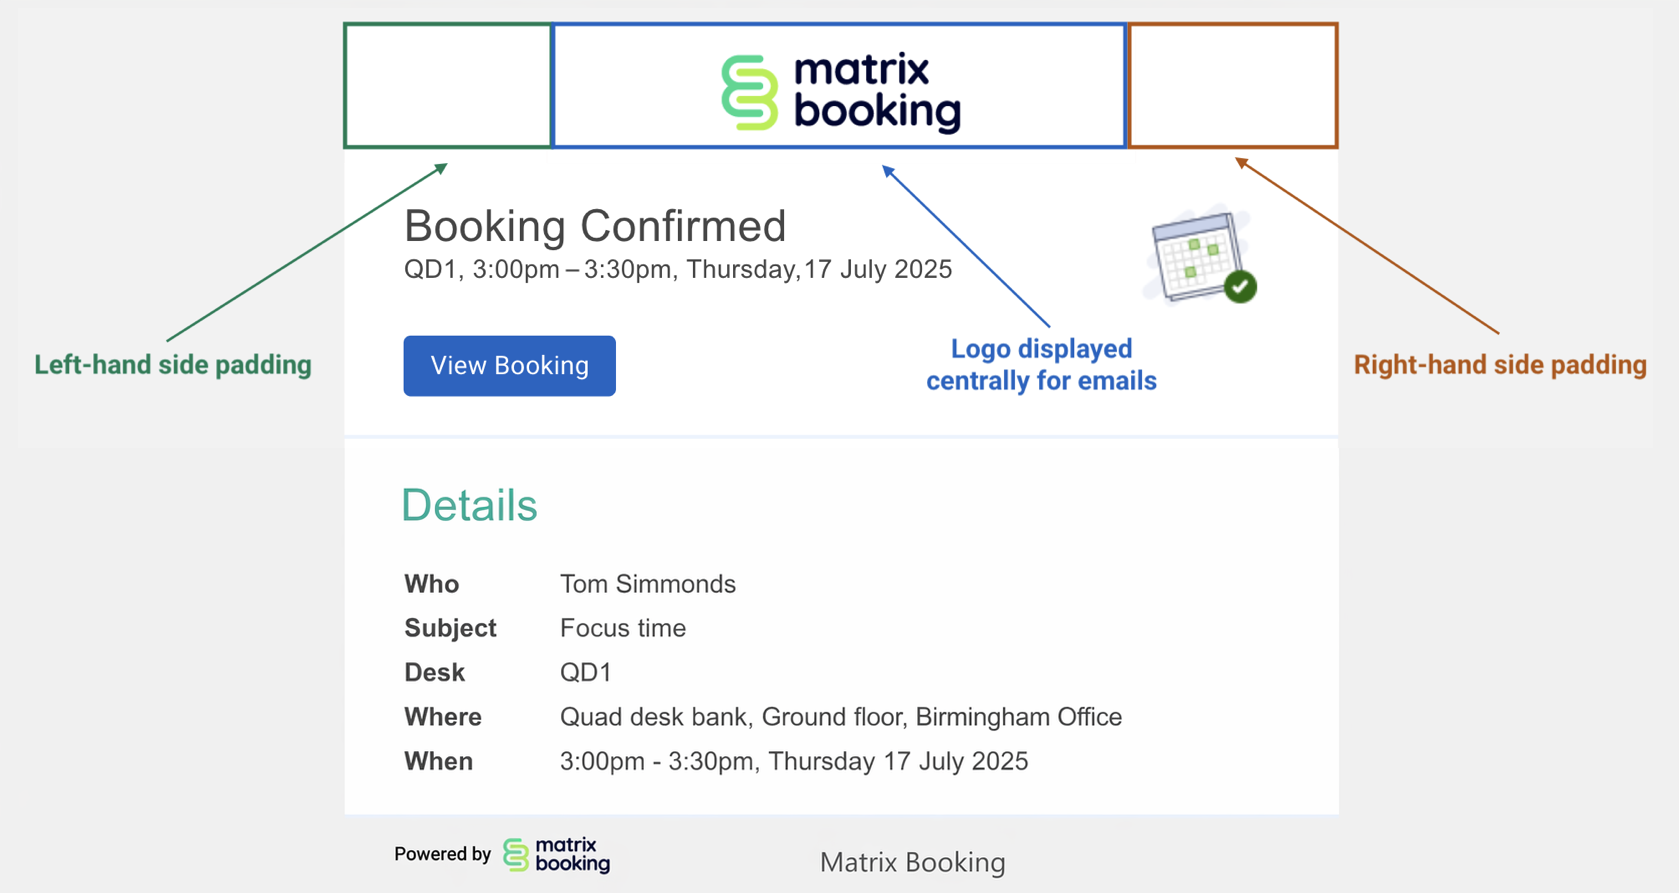Click the Matrix Booking footer text
This screenshot has height=893, width=1679.
912,862
